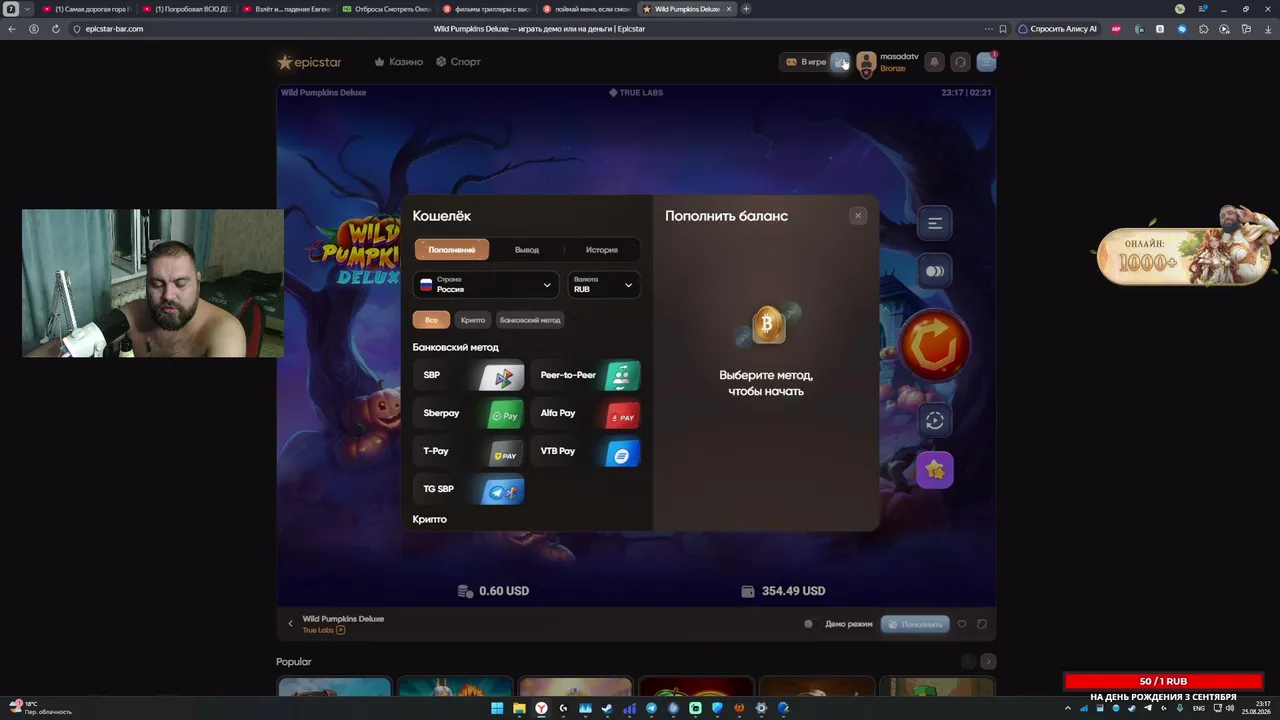Click the Спросить Алису AI button
Screen dimensions: 1280x720
pyautogui.click(x=1058, y=29)
